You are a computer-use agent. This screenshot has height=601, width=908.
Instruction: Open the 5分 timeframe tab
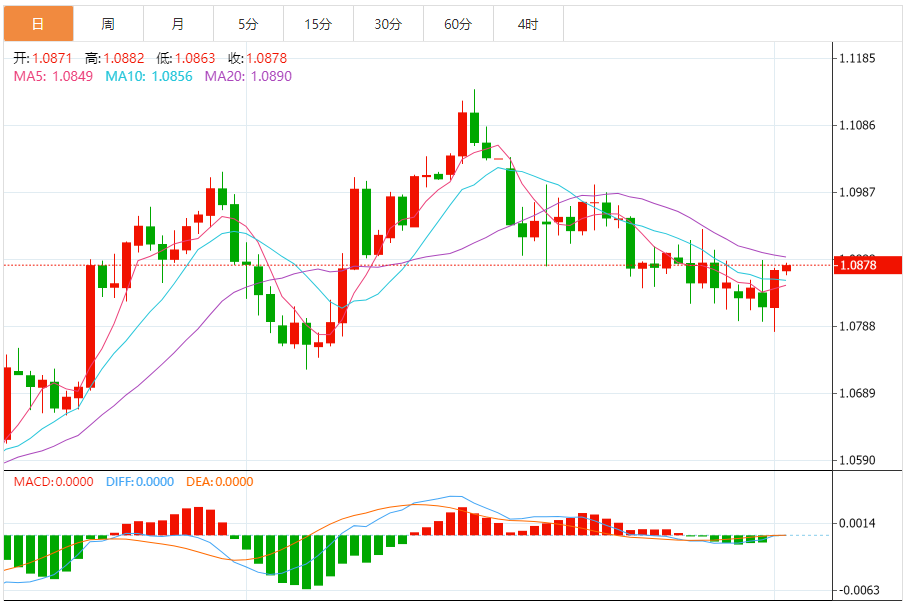pyautogui.click(x=248, y=24)
